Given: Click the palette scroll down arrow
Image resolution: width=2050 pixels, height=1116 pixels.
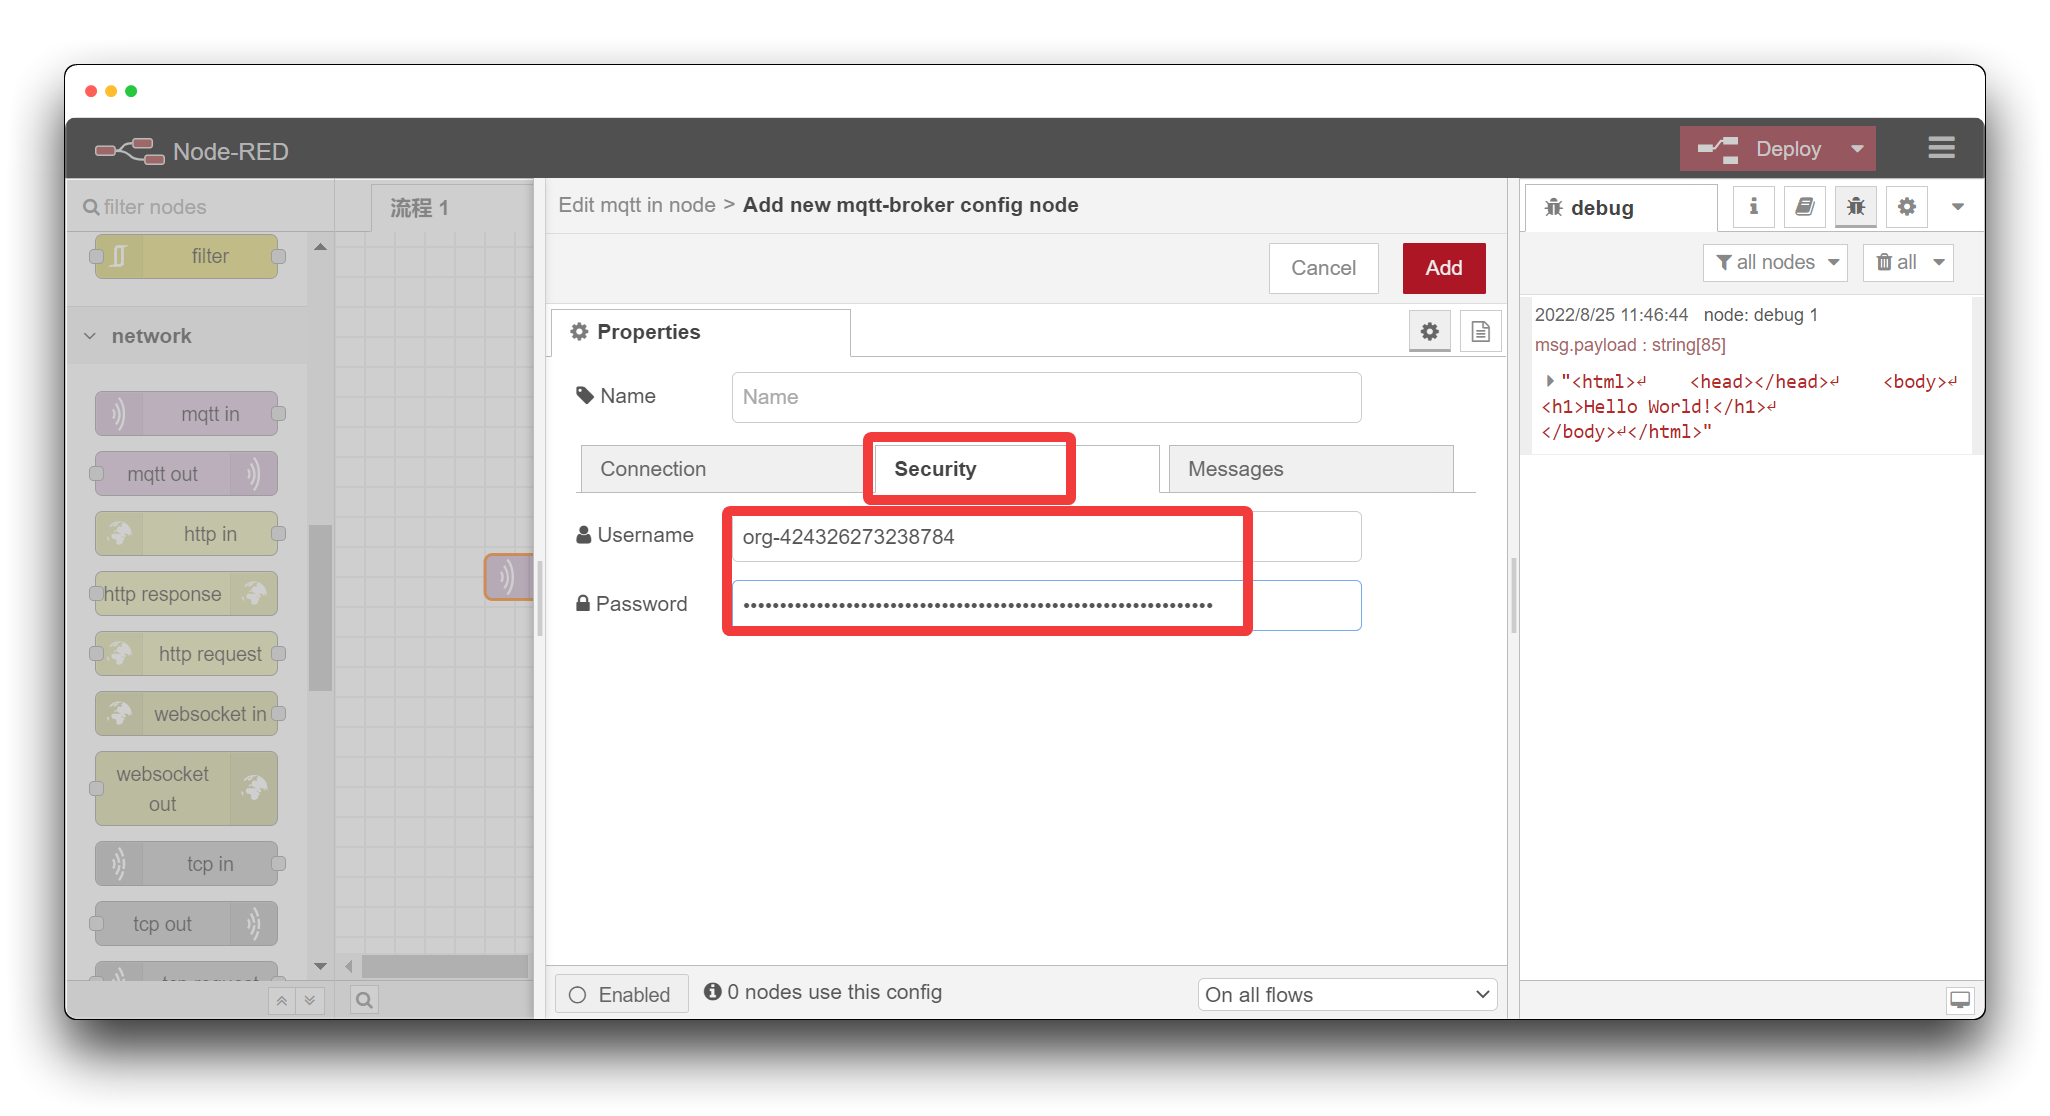Looking at the screenshot, I should tap(320, 966).
